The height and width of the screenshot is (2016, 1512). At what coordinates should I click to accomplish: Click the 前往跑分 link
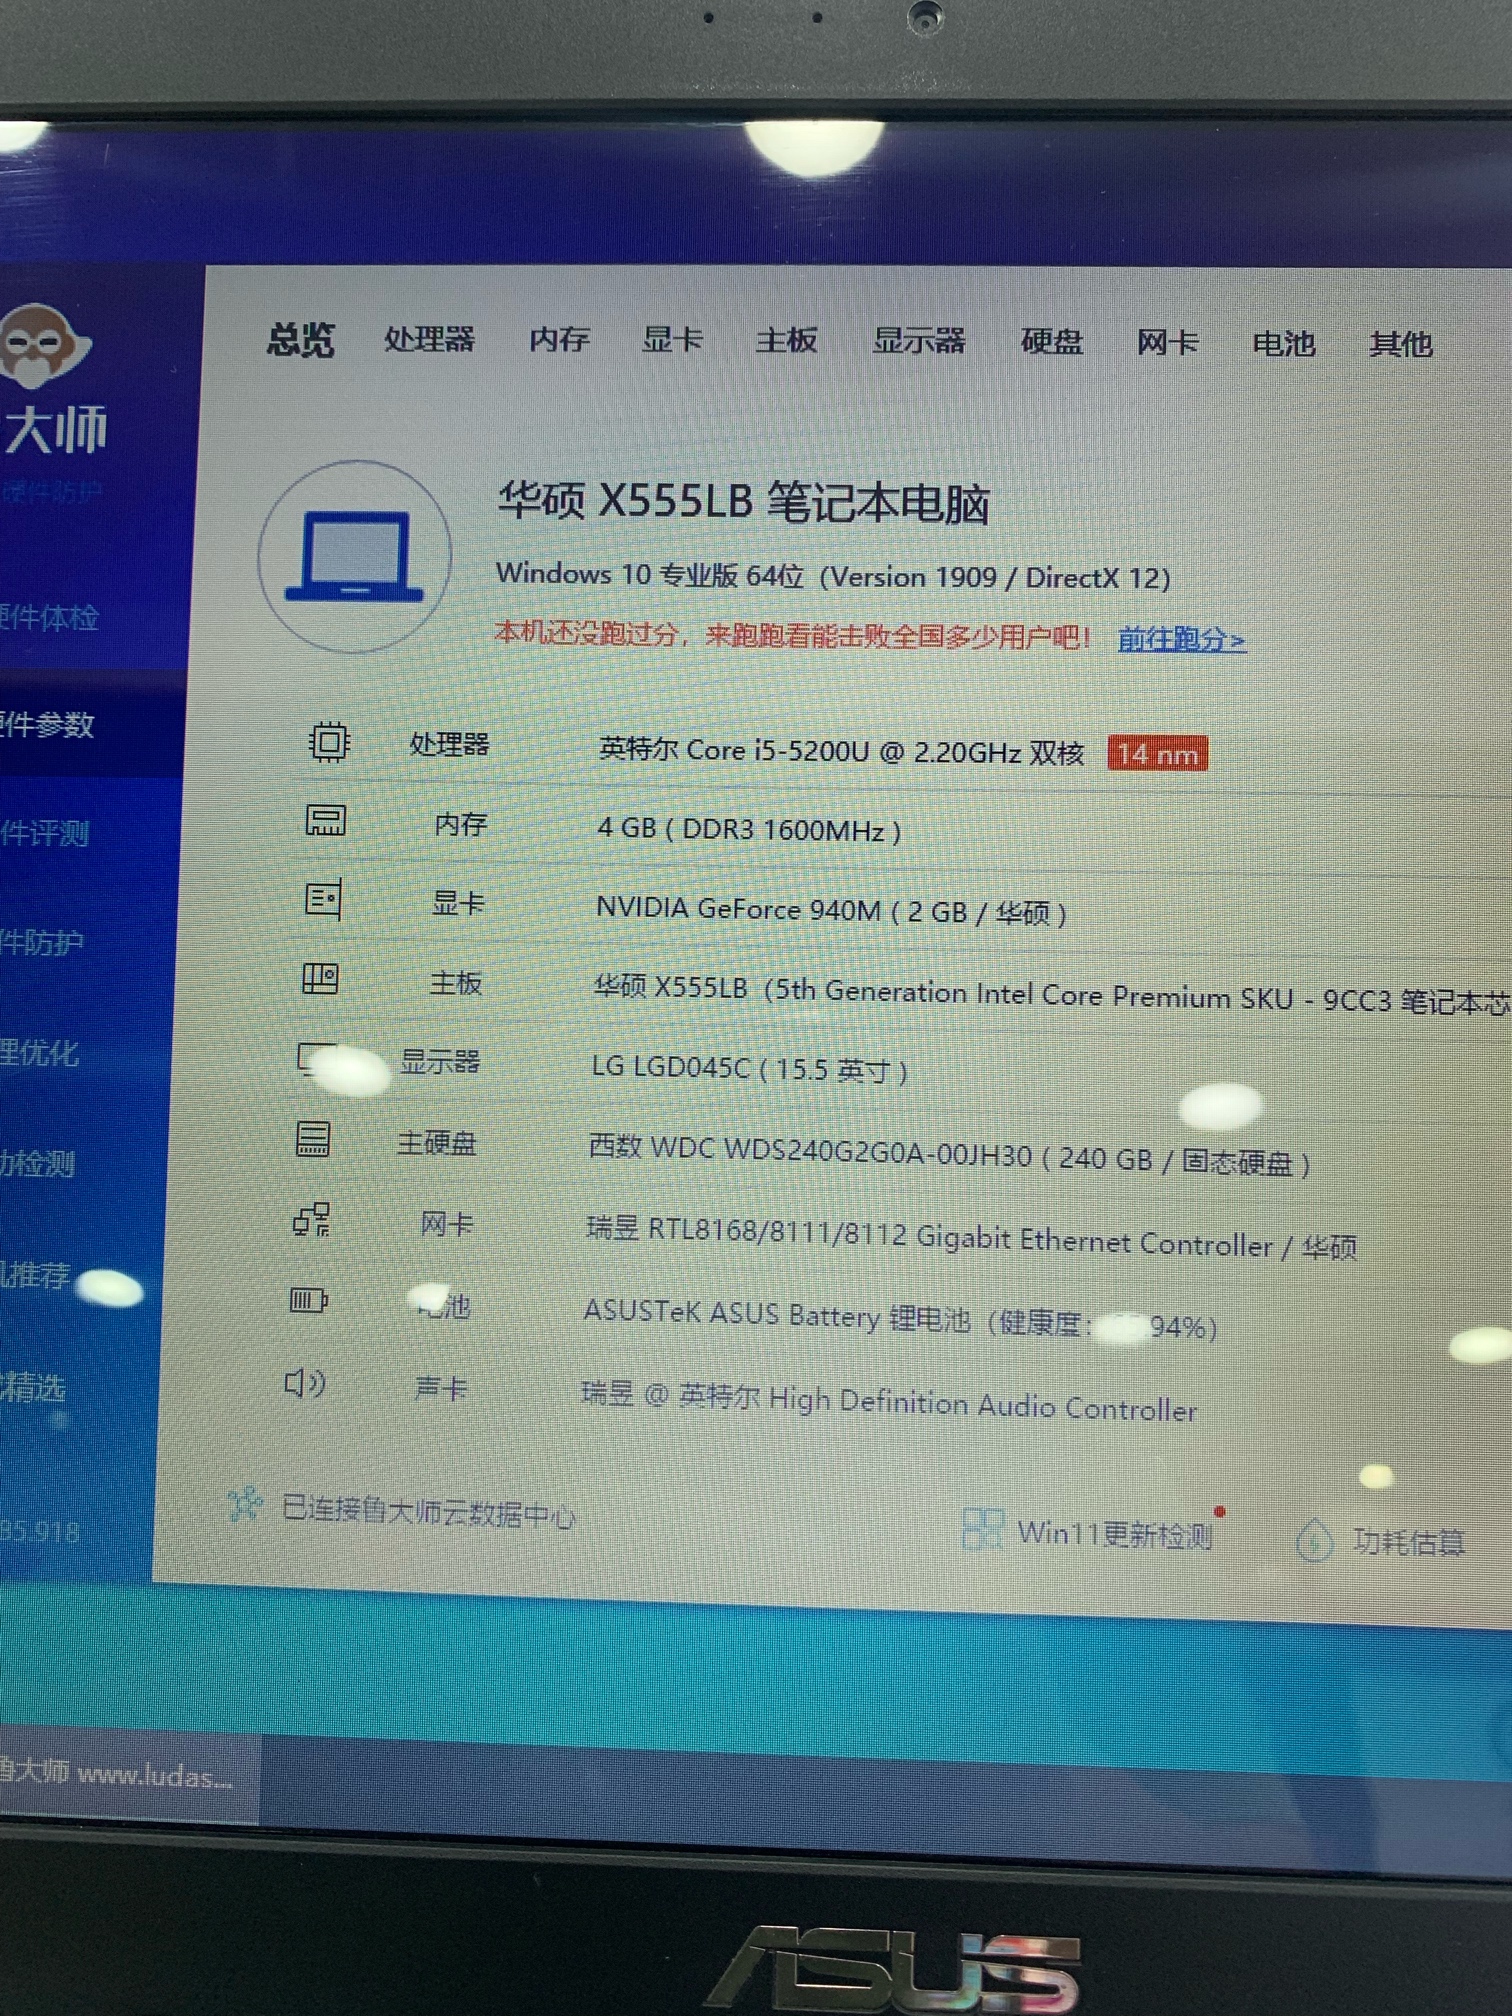pos(1181,639)
